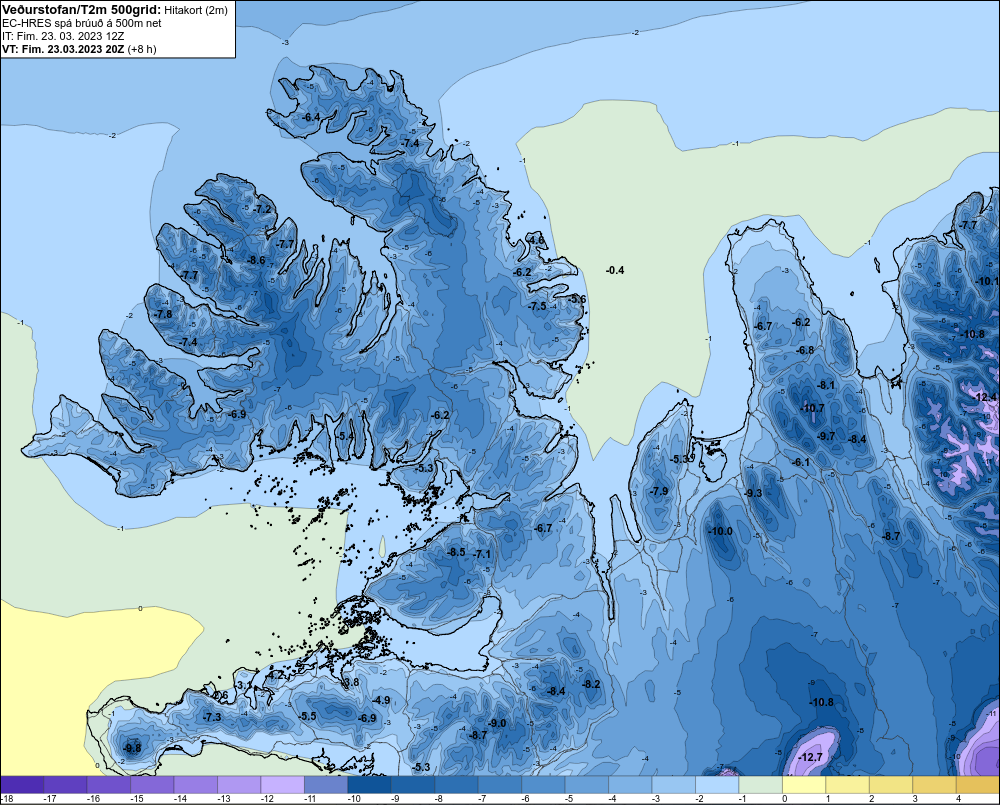Click the legend scale label -15
Screen dimensions: 1000x805
(136, 799)
